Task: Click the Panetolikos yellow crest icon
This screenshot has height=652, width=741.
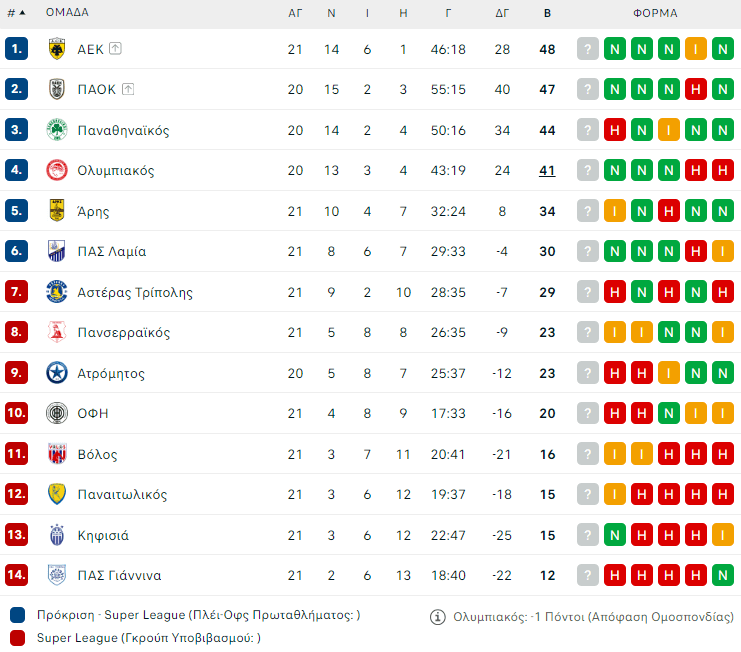Action: (57, 494)
